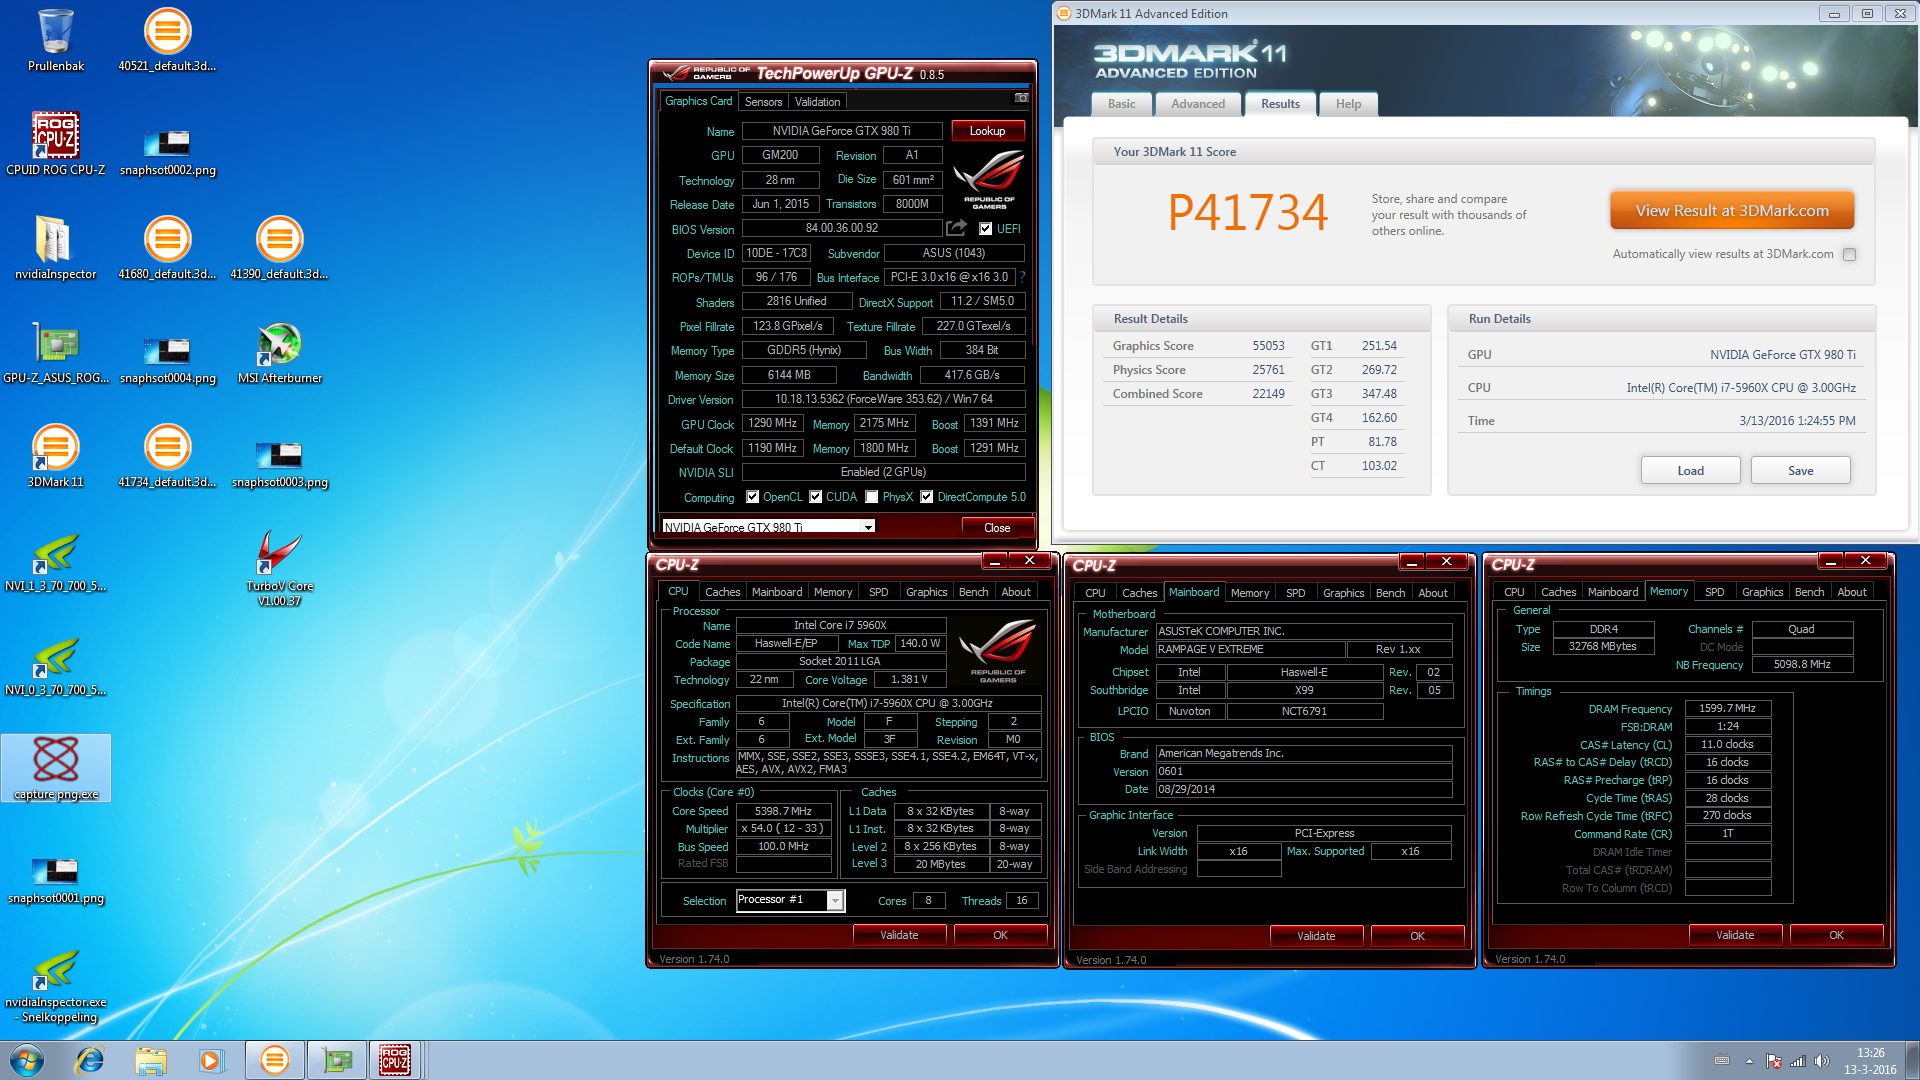The width and height of the screenshot is (1920, 1080).
Task: Enable automatically view results at 3DMark.com
Action: point(1849,254)
